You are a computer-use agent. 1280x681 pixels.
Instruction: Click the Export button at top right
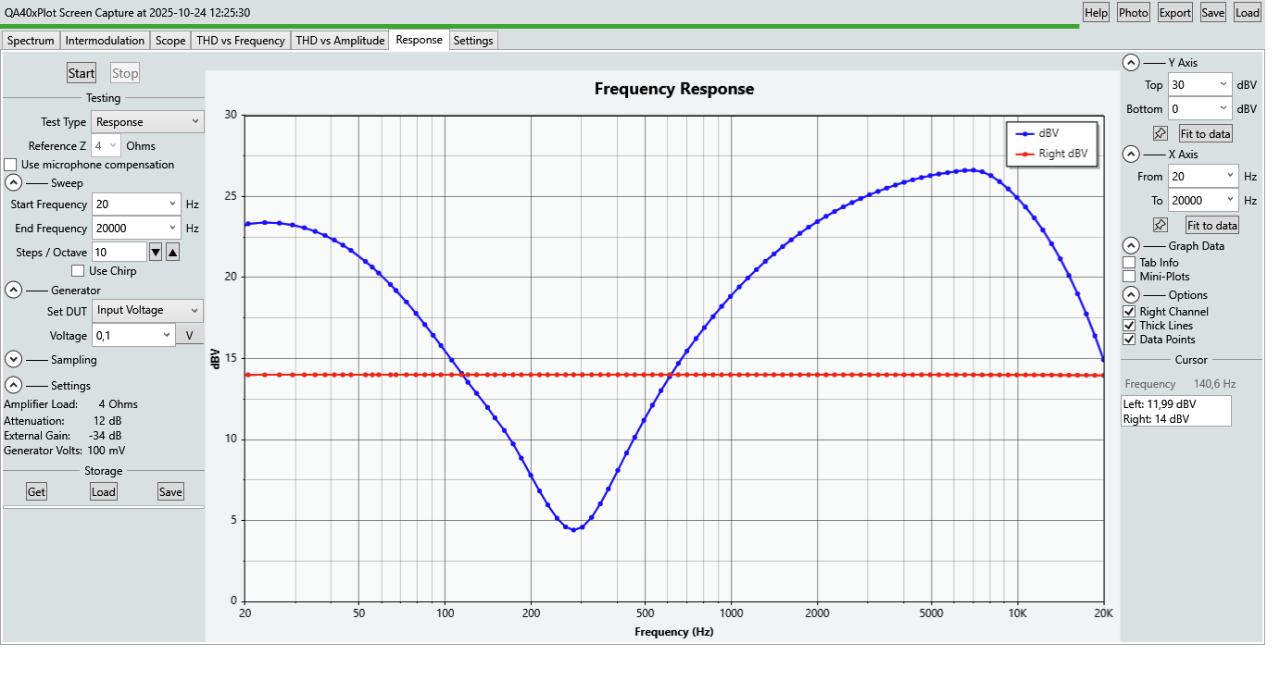[x=1175, y=13]
